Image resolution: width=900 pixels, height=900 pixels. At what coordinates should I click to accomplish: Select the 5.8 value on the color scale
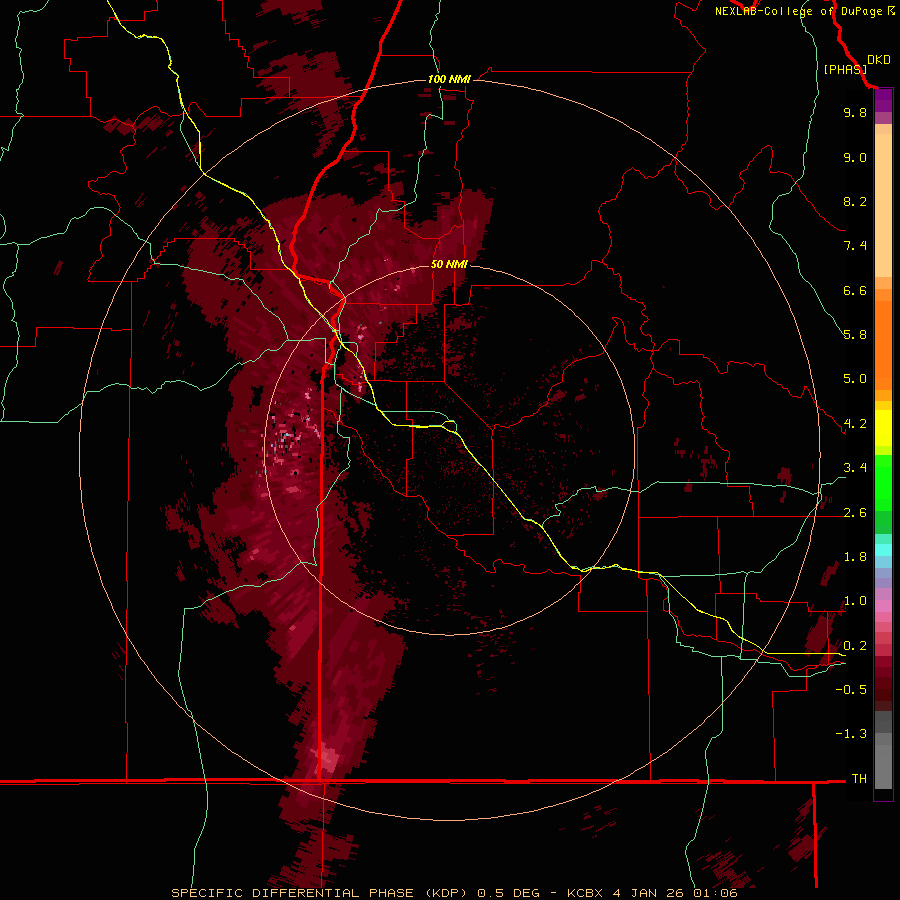(x=855, y=335)
